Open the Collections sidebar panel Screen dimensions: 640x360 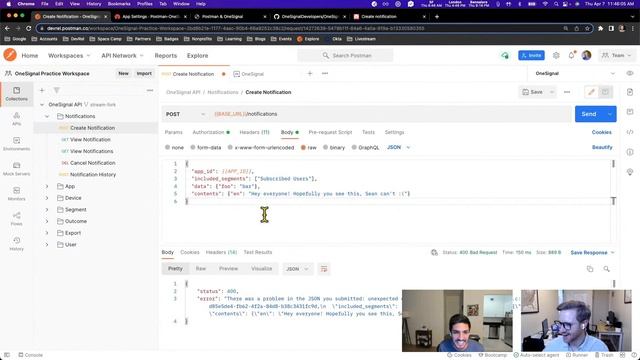(x=16, y=93)
